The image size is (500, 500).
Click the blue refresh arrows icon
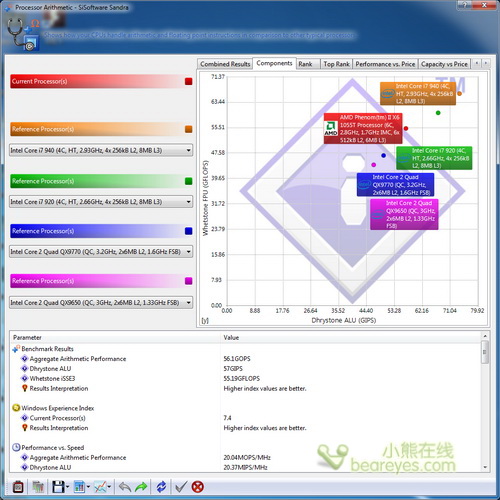161,487
